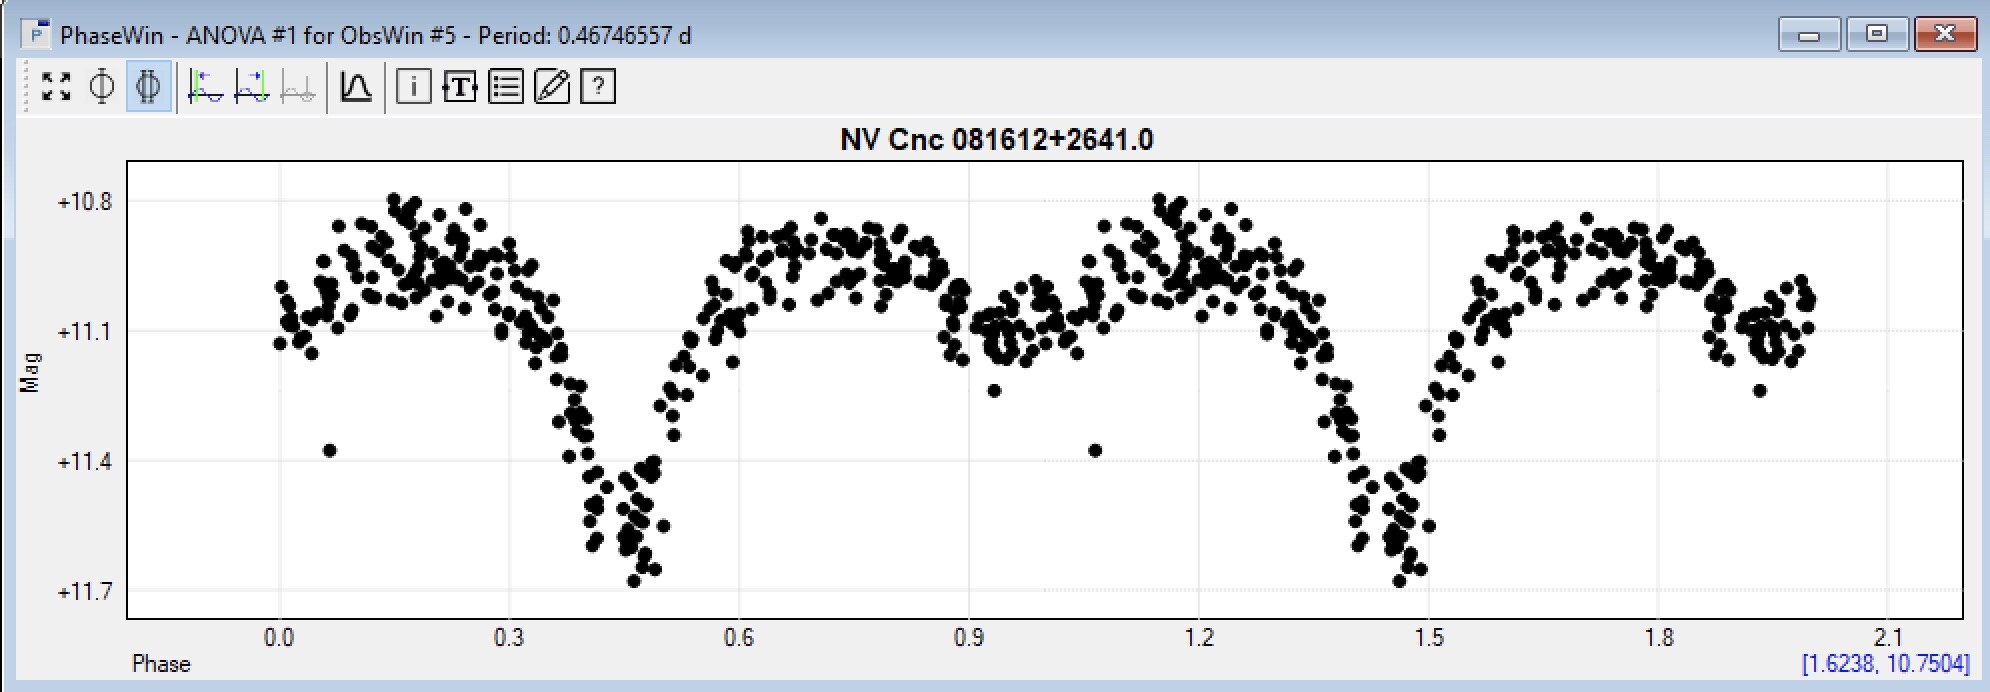Open the info 'i' button
Image resolution: width=1990 pixels, height=692 pixels.
(413, 87)
